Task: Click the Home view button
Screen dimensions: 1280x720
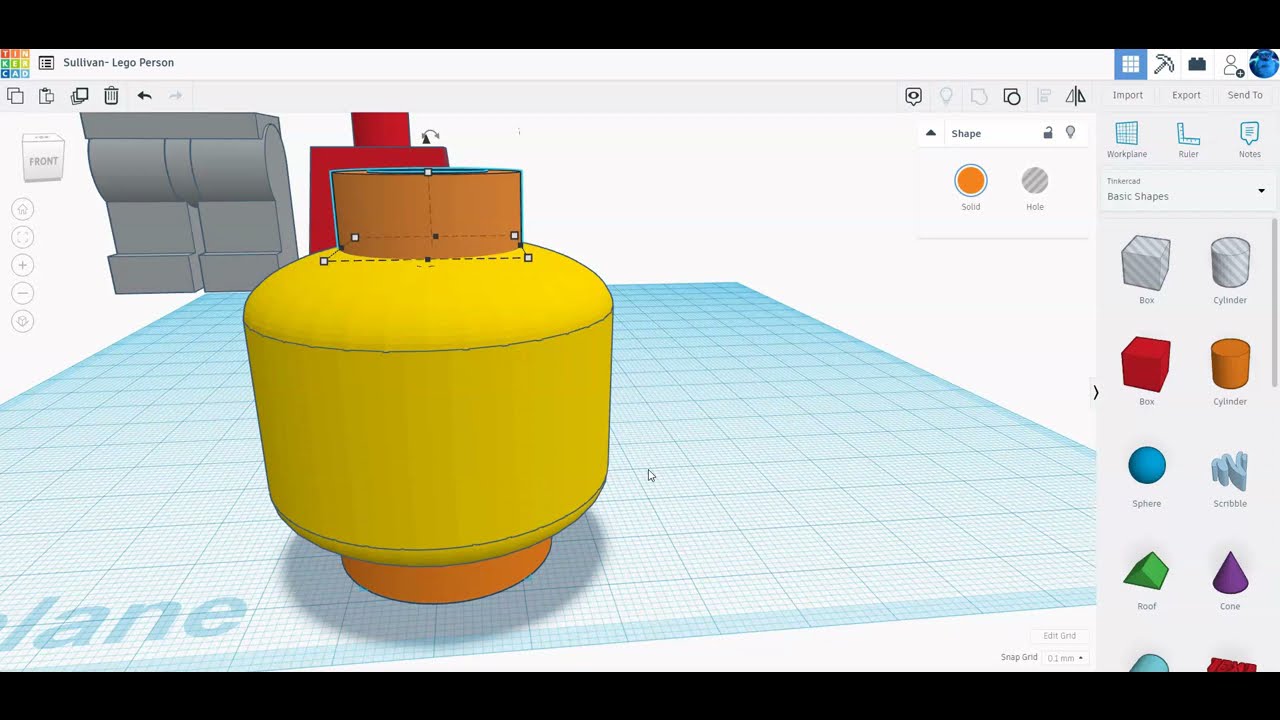Action: tap(23, 209)
